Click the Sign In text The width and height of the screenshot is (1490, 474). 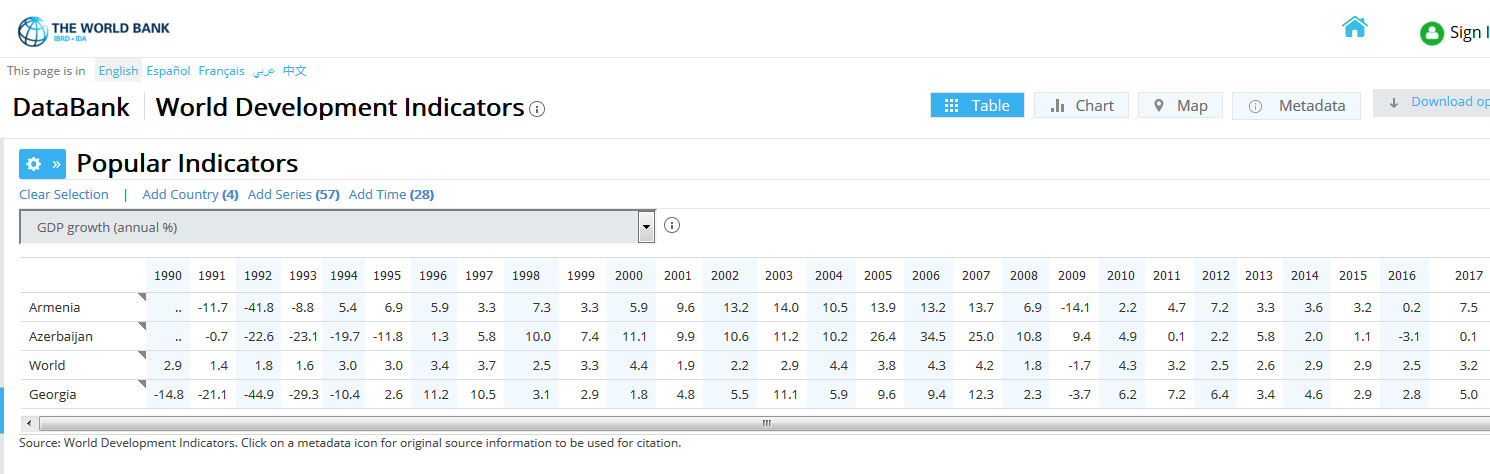1470,32
